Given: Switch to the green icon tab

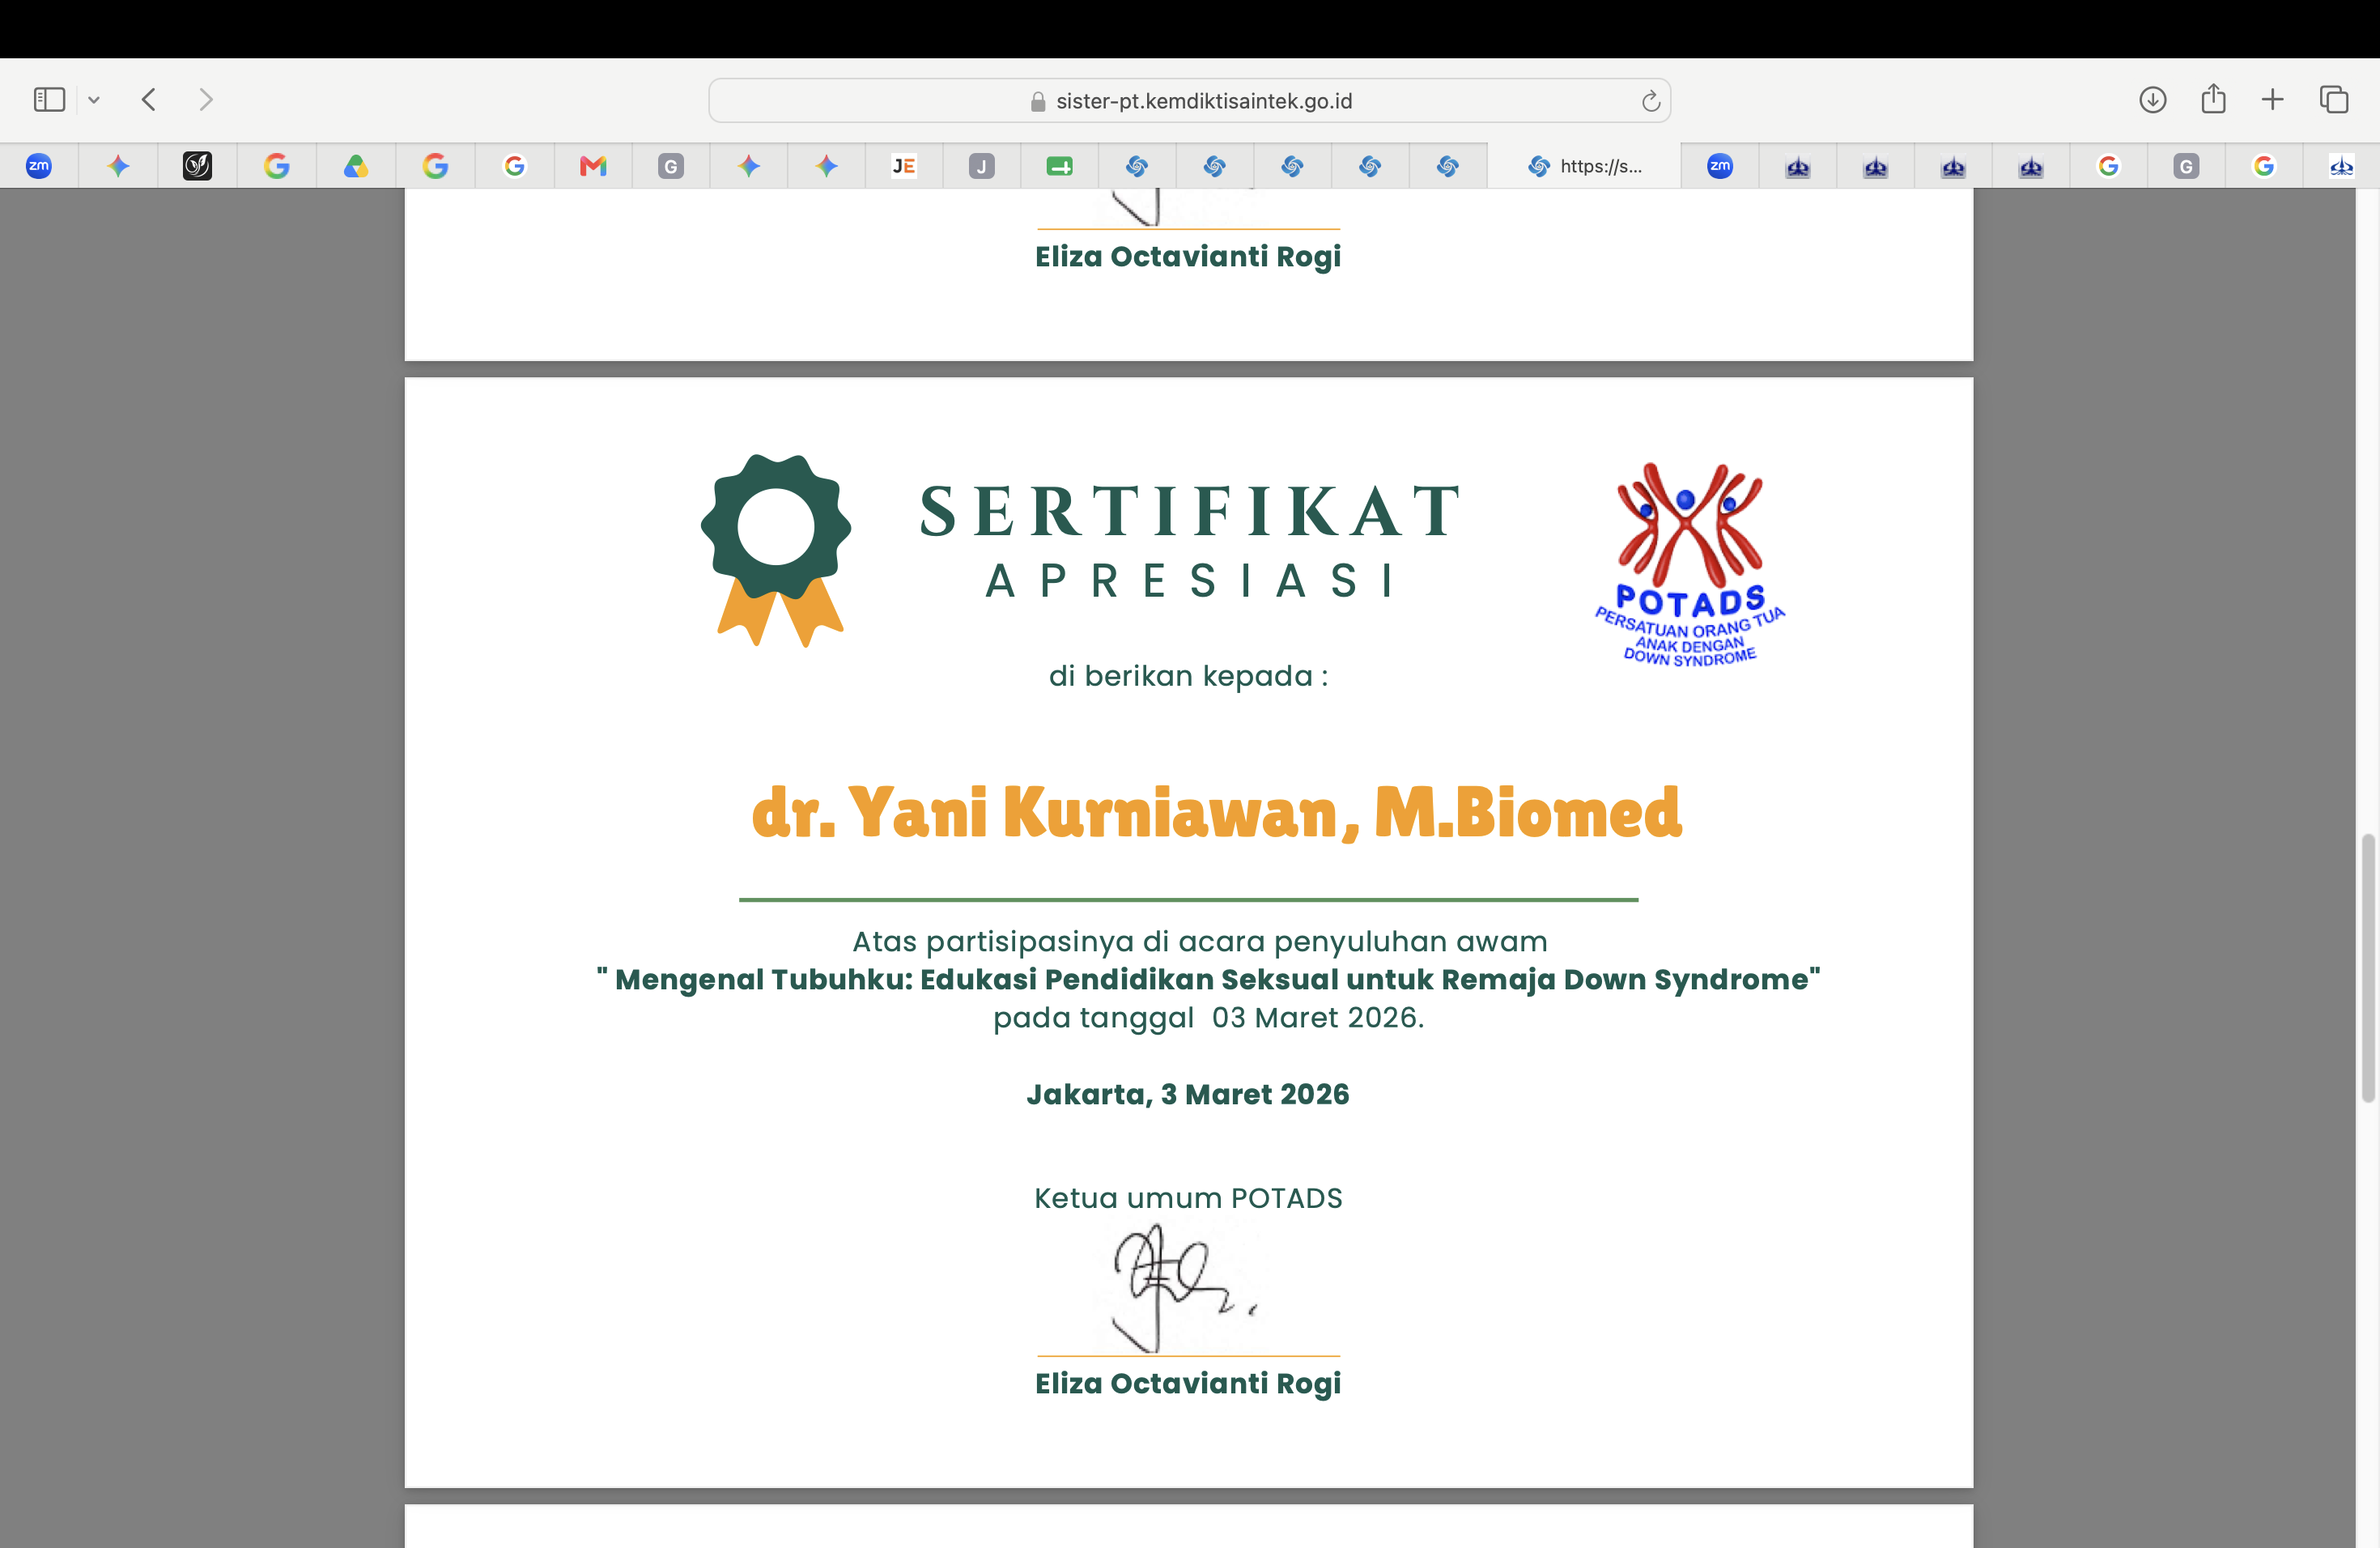Looking at the screenshot, I should coord(1060,166).
